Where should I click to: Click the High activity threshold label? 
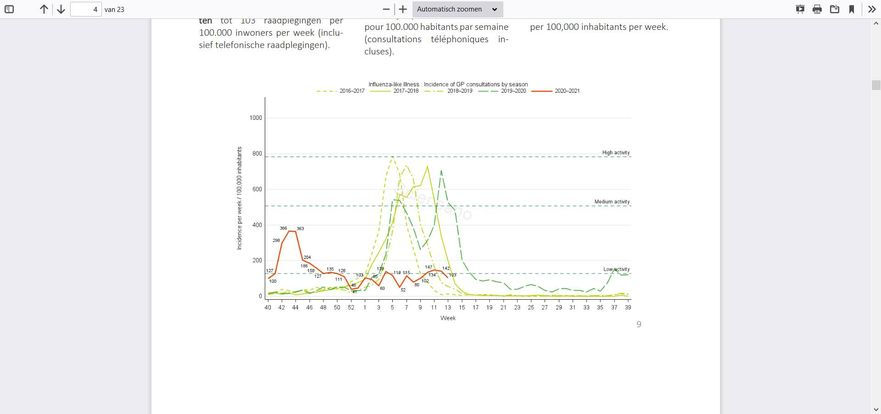point(616,153)
